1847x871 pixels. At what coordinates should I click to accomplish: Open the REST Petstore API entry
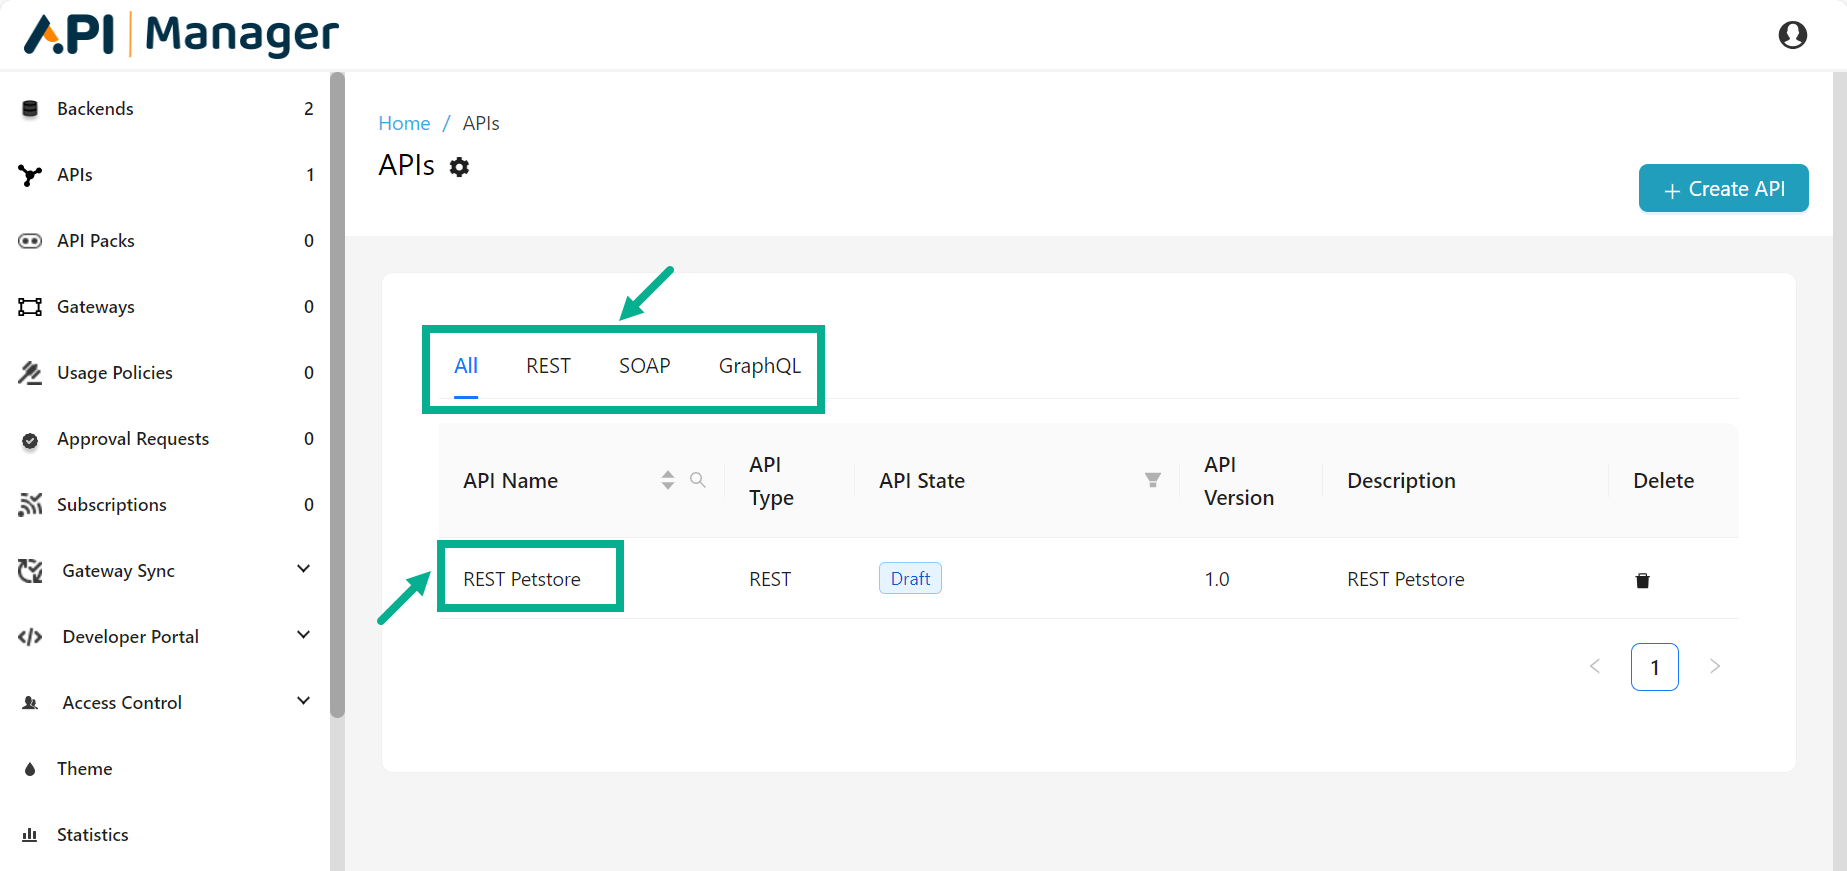pyautogui.click(x=521, y=579)
